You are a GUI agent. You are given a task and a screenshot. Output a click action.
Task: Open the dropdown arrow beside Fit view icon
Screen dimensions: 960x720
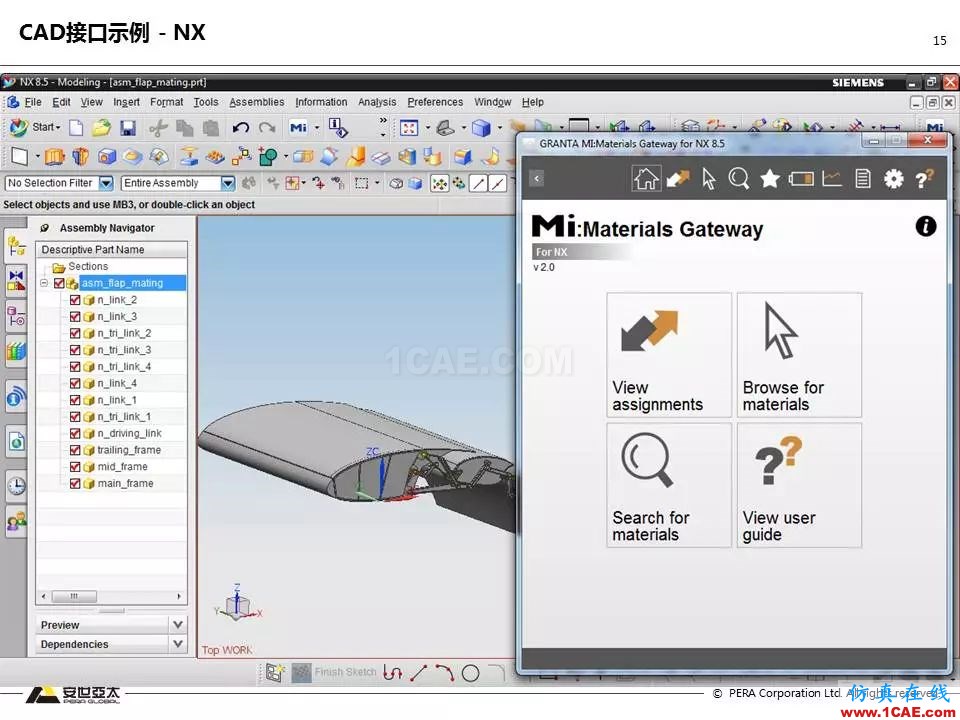[428, 127]
